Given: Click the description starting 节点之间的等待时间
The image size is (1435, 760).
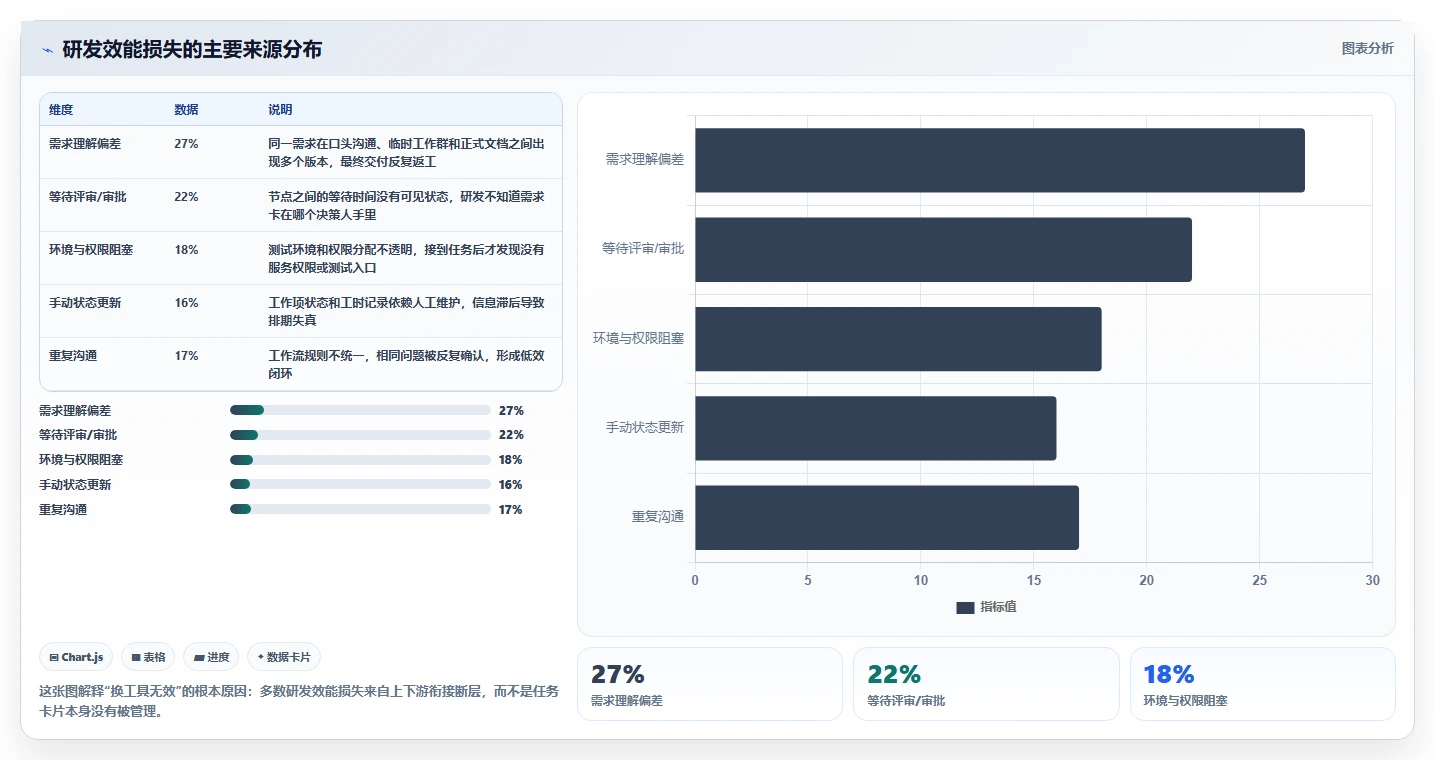Looking at the screenshot, I should pos(407,206).
